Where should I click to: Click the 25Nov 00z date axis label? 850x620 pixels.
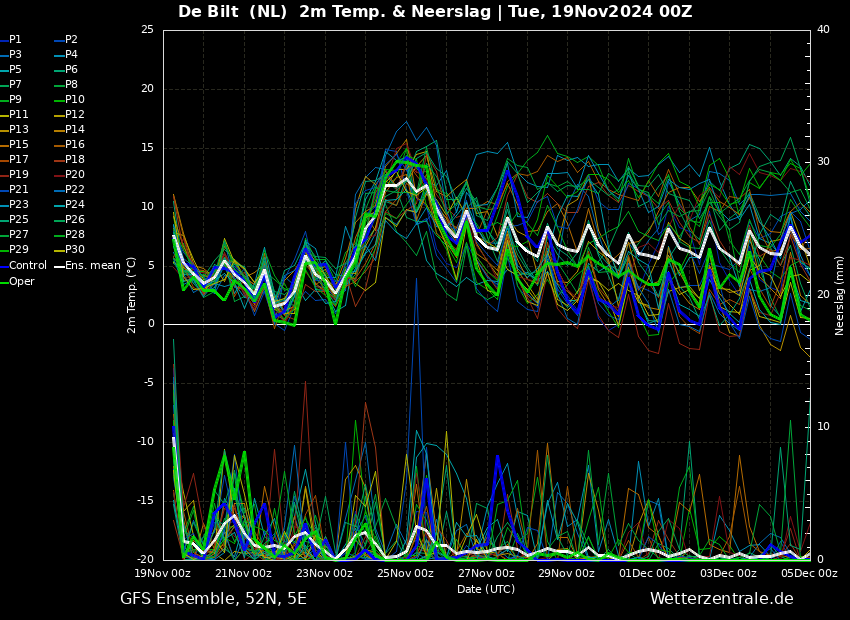[x=405, y=573]
